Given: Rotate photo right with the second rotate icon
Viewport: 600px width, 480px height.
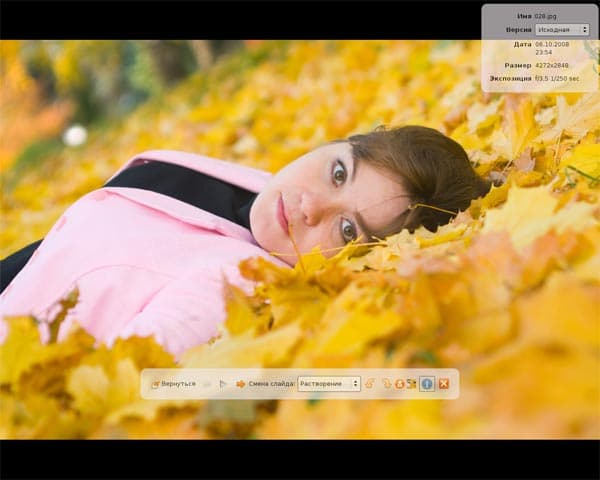Looking at the screenshot, I should 387,384.
